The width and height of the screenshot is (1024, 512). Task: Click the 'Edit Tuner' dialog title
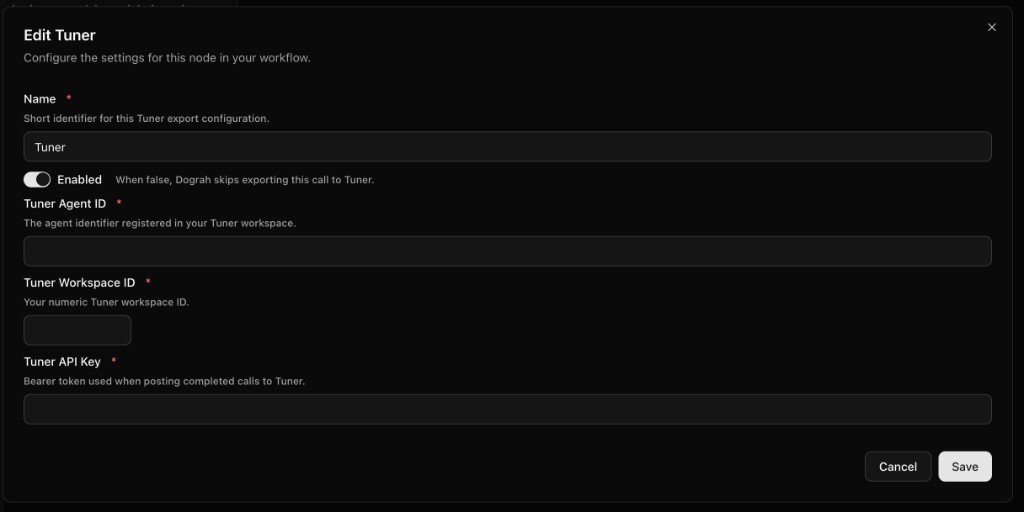click(59, 35)
